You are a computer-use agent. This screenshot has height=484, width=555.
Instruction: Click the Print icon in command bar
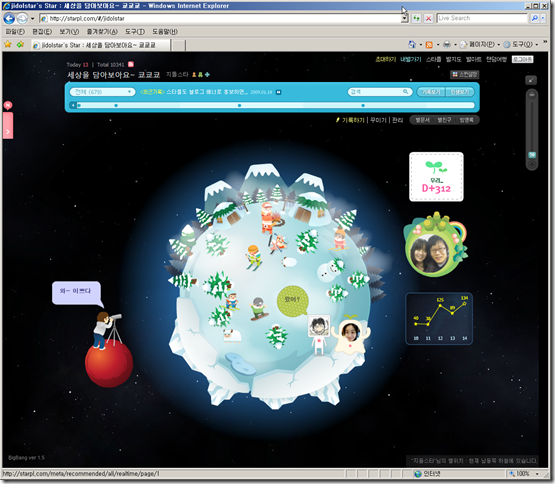(x=447, y=44)
